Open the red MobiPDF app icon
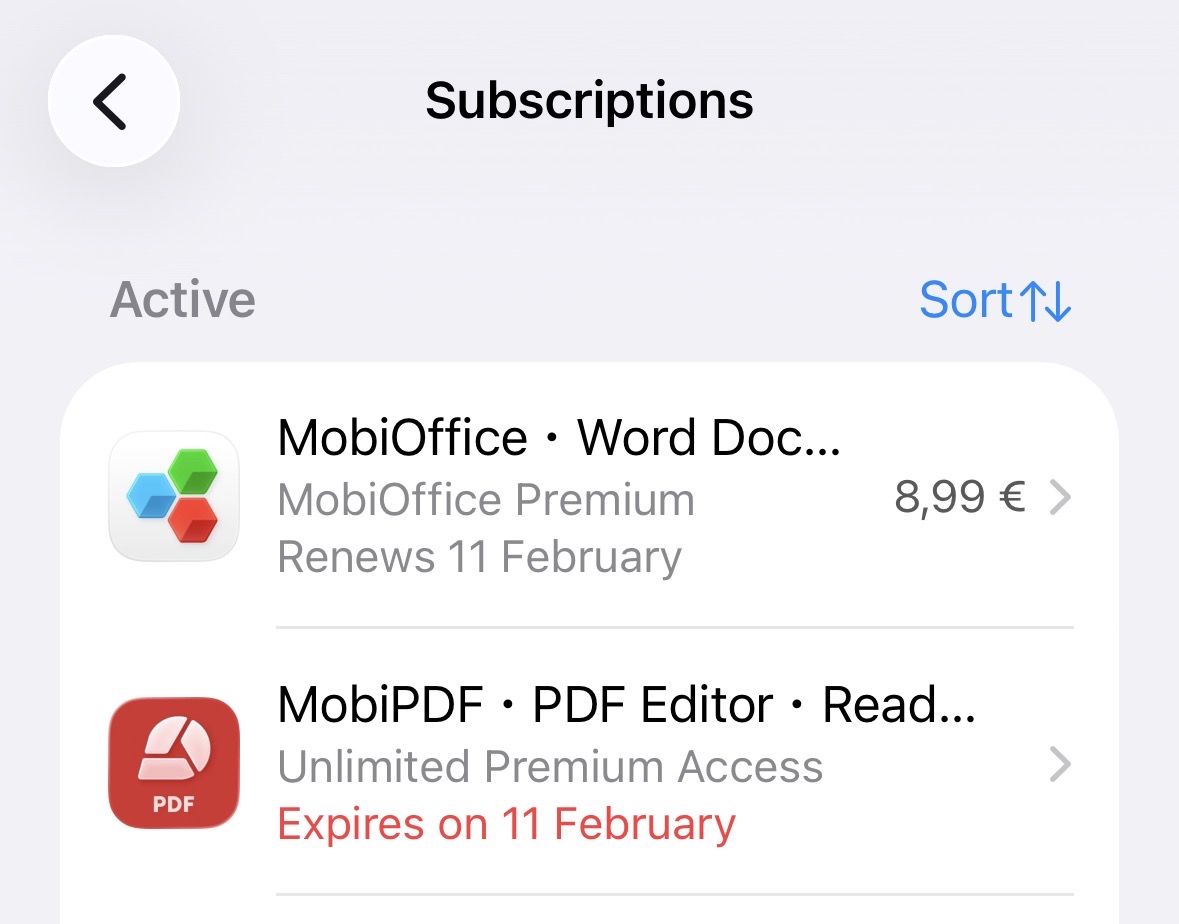 click(174, 763)
